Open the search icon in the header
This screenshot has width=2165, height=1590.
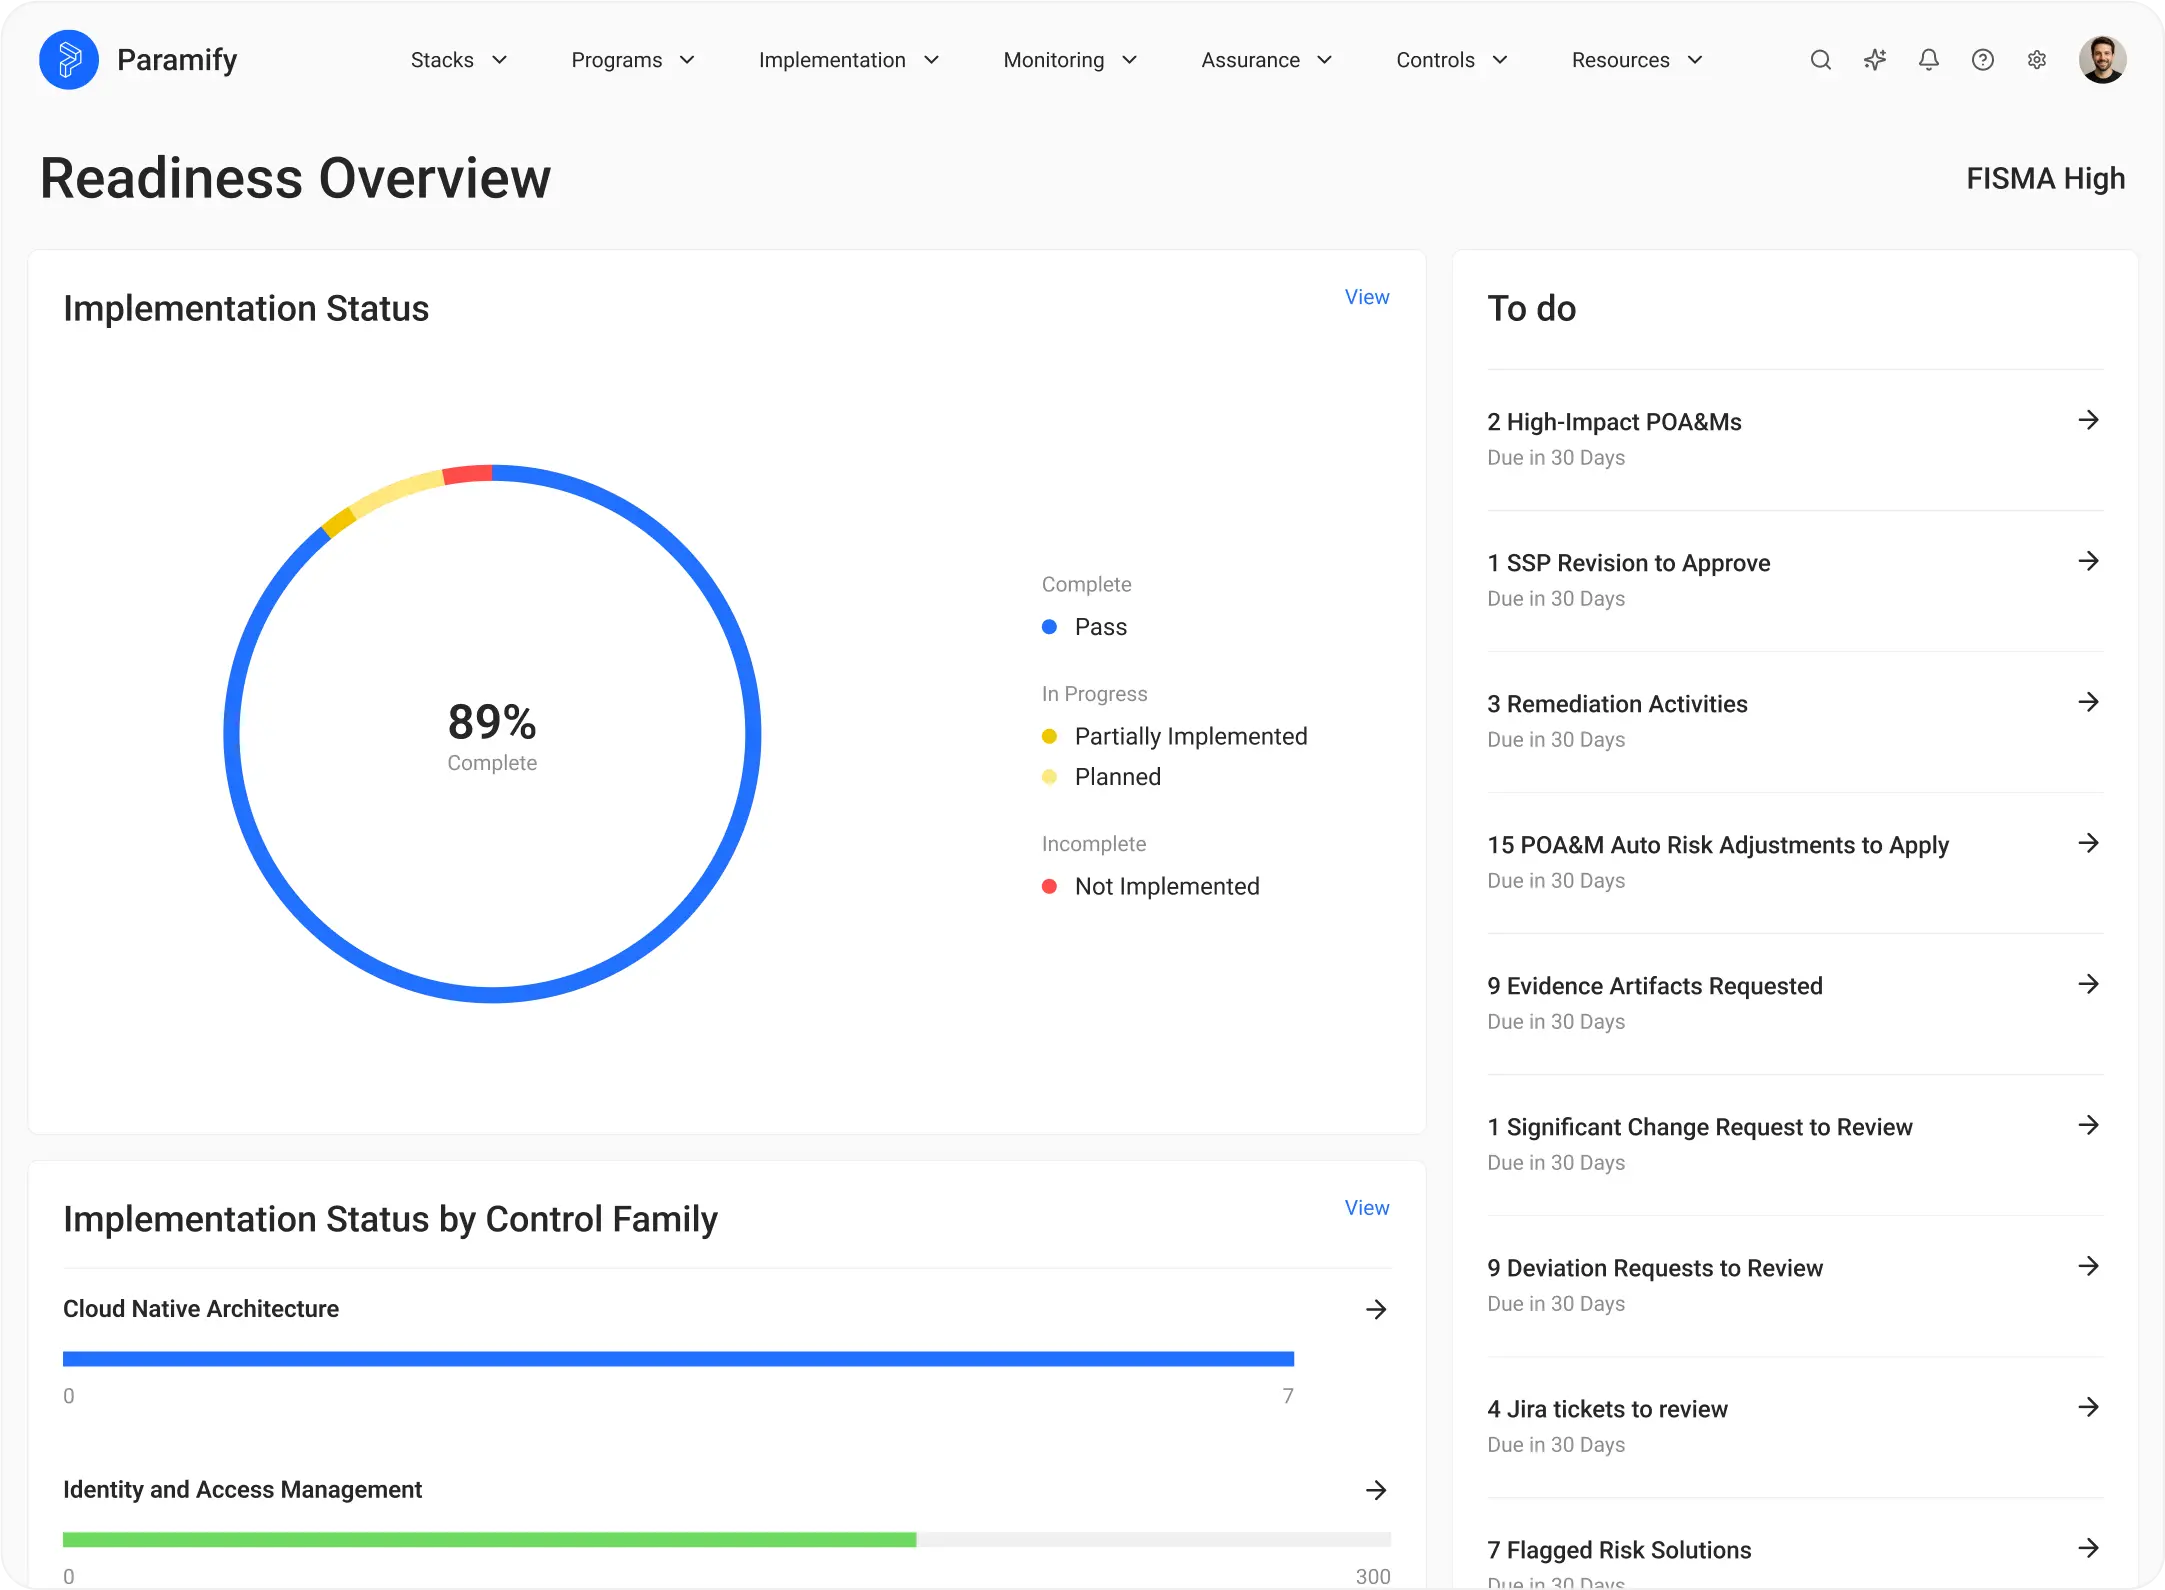click(1821, 60)
